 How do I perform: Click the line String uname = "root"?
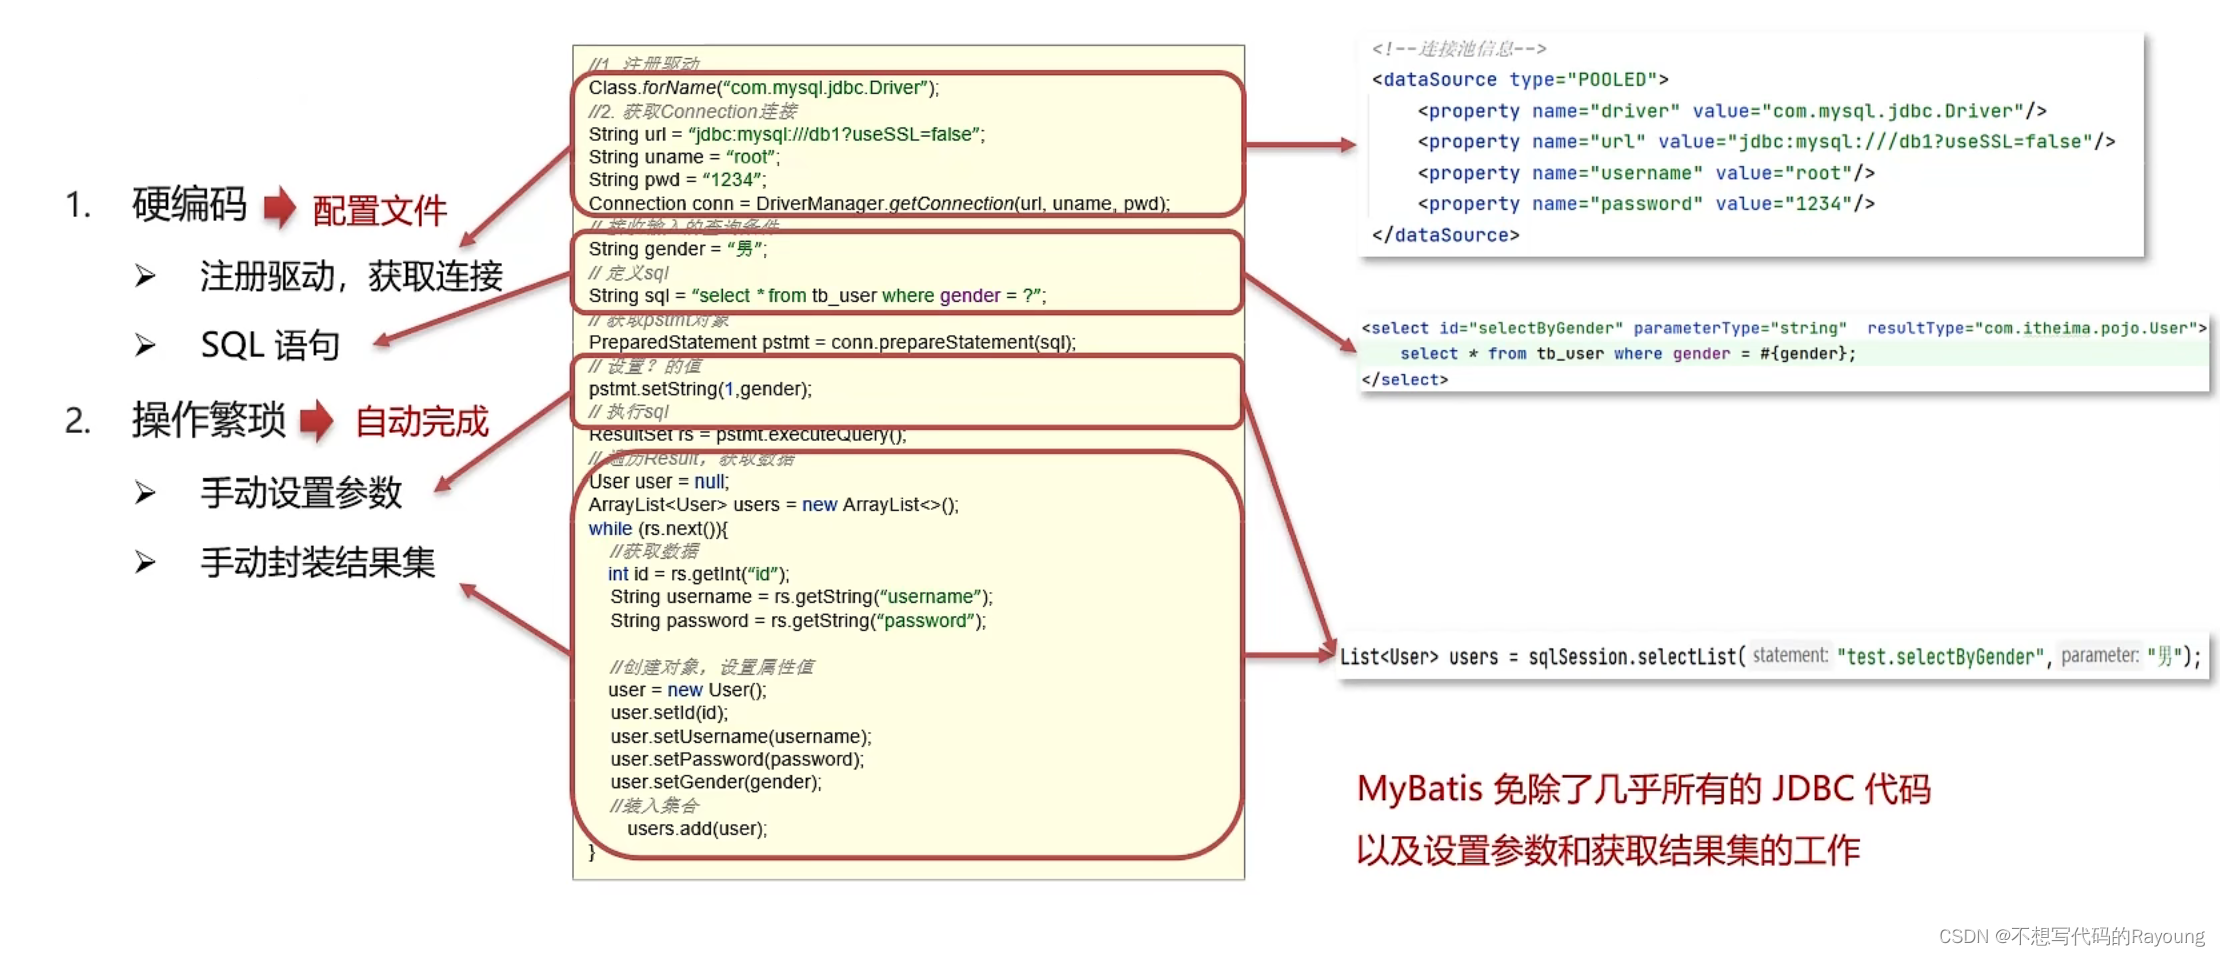point(684,157)
